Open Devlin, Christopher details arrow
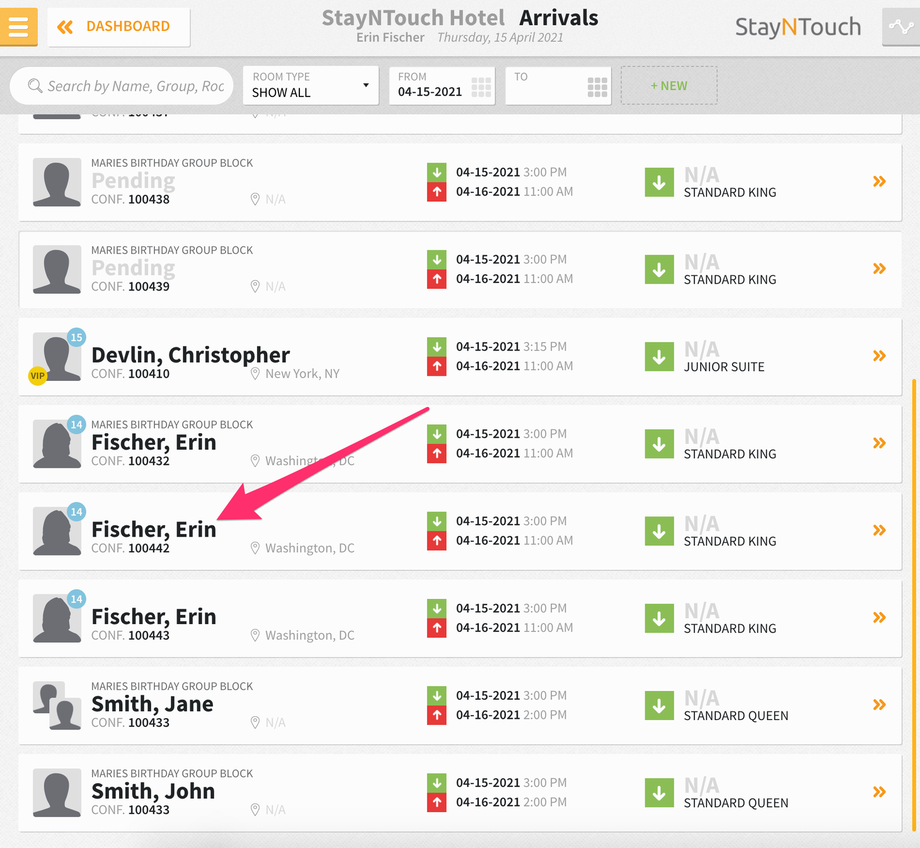Viewport: 920px width, 848px height. click(x=879, y=356)
